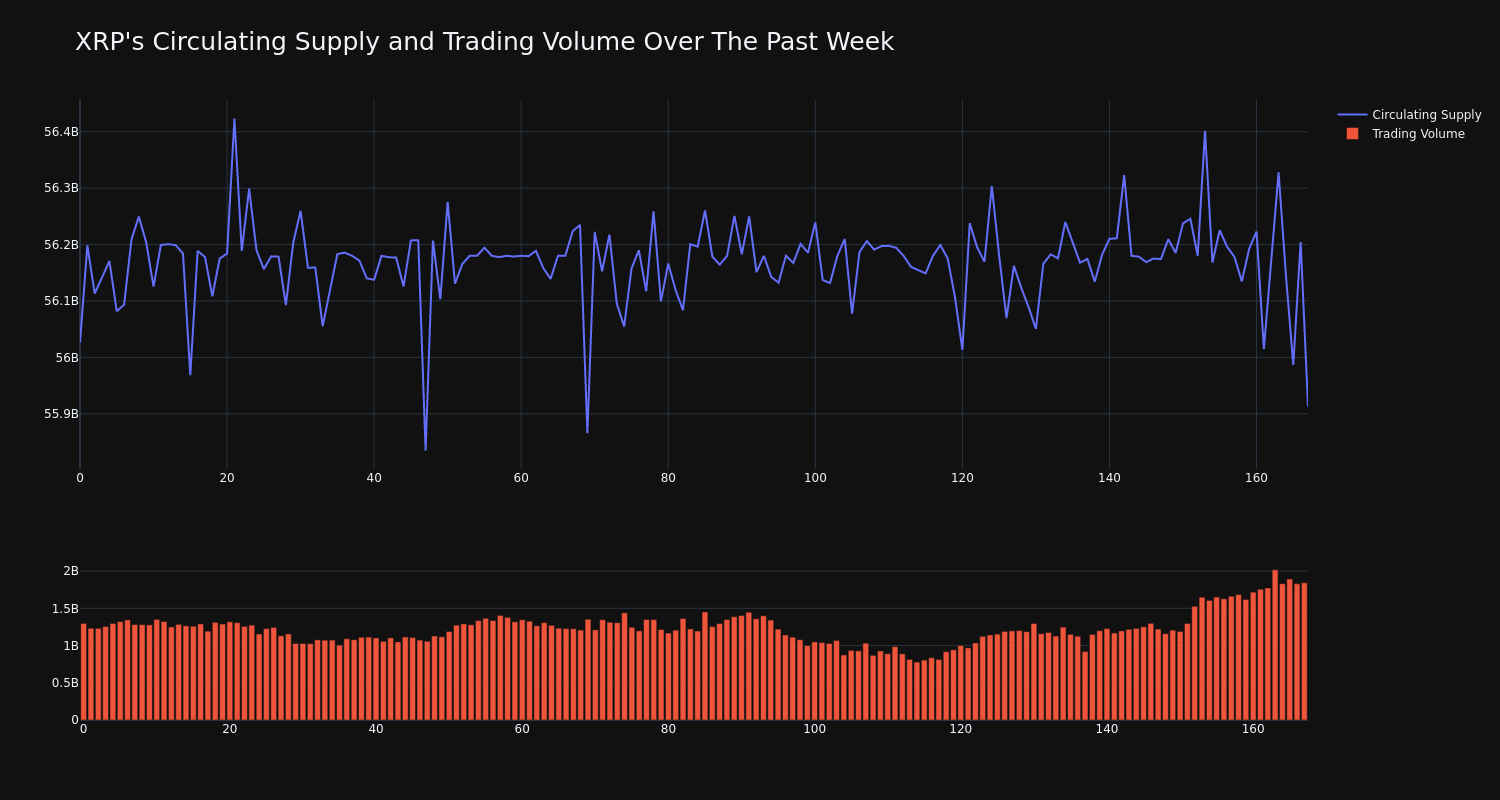The height and width of the screenshot is (800, 1500).
Task: Click the highest supply peak near hour 21
Action: 234,119
